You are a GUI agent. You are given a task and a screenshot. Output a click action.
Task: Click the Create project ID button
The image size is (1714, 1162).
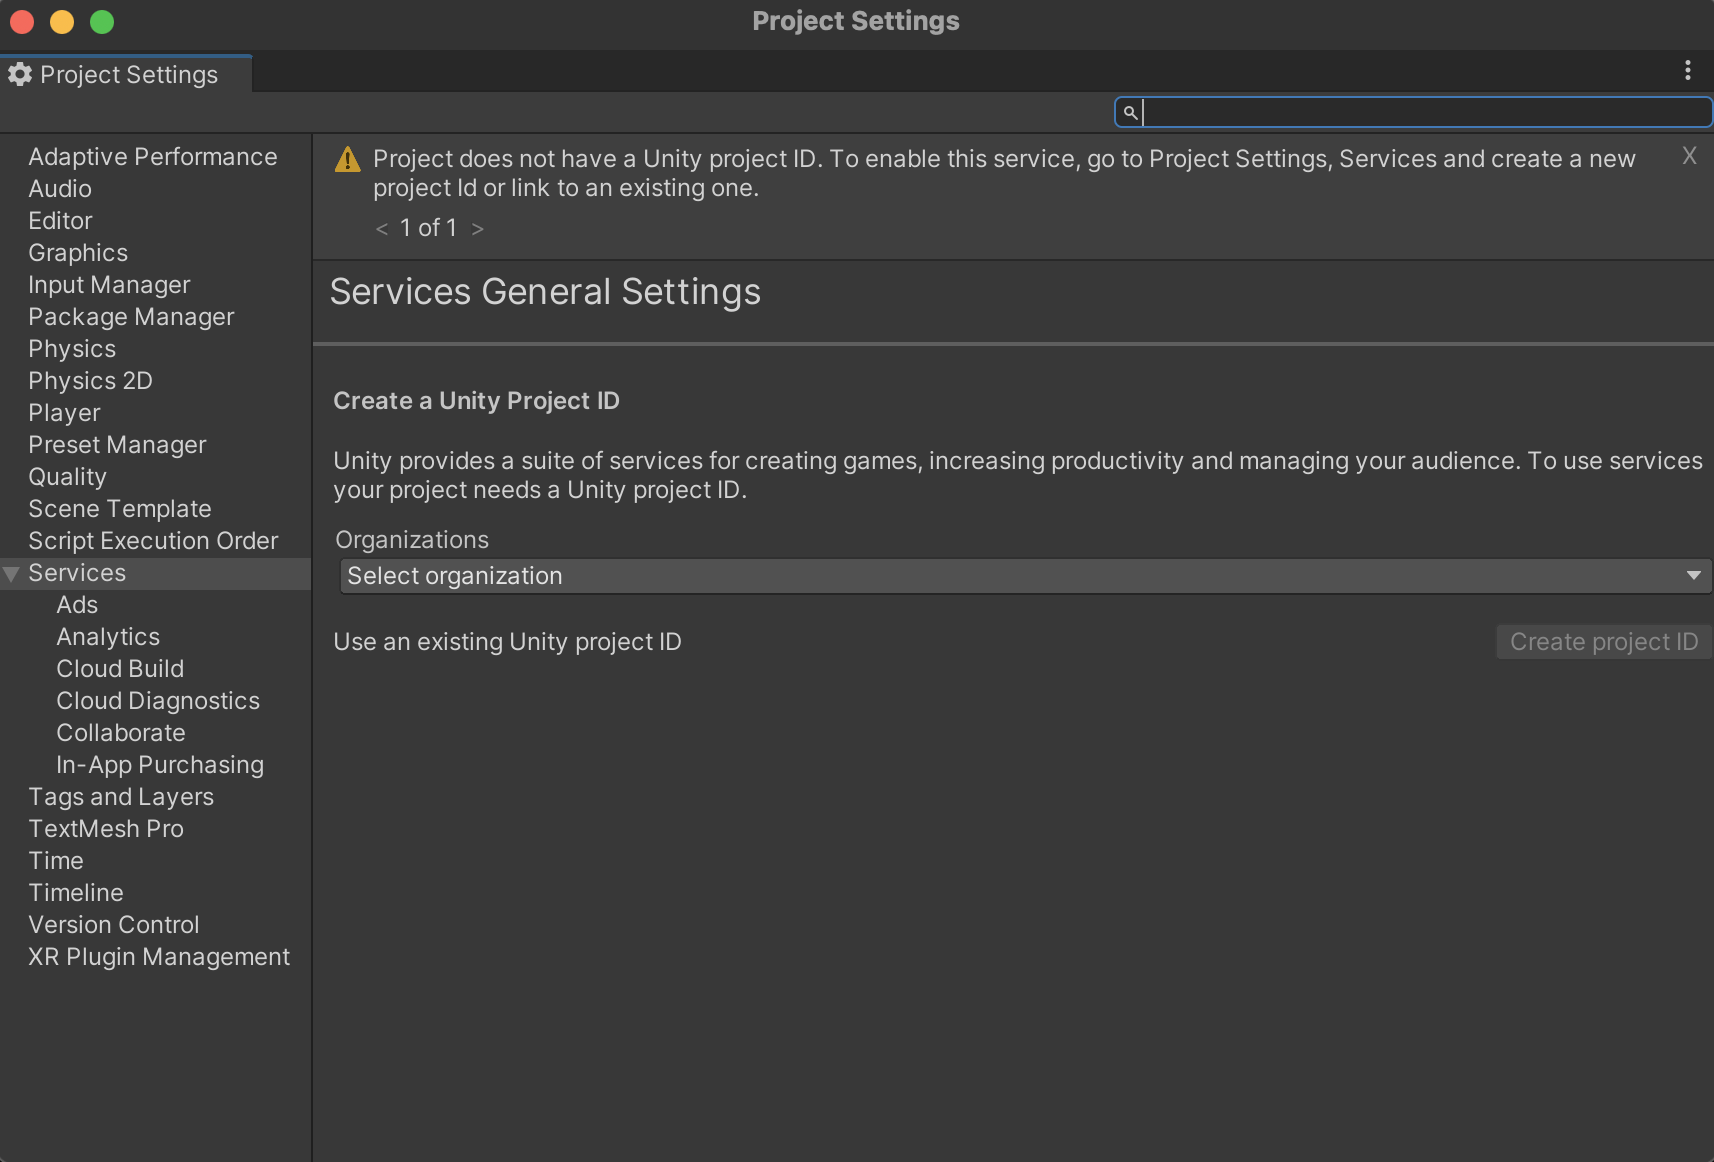[1603, 642]
